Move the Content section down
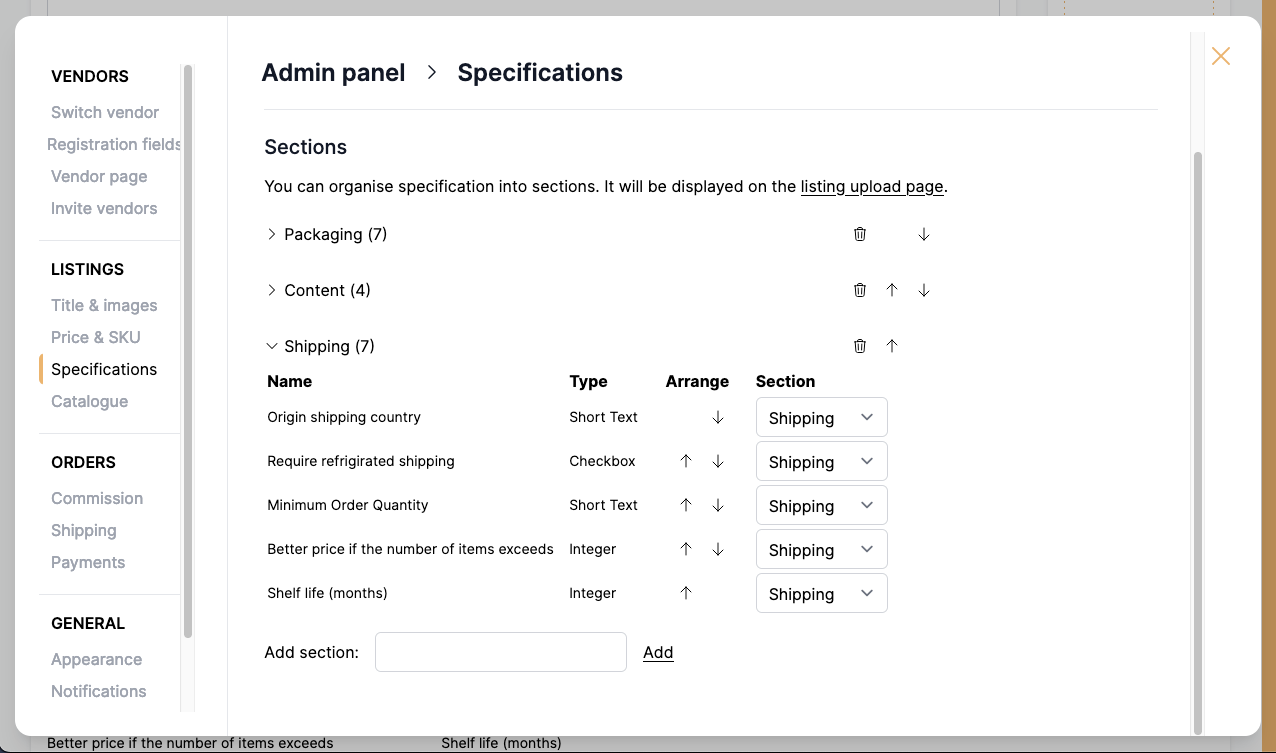The image size is (1276, 753). click(923, 289)
